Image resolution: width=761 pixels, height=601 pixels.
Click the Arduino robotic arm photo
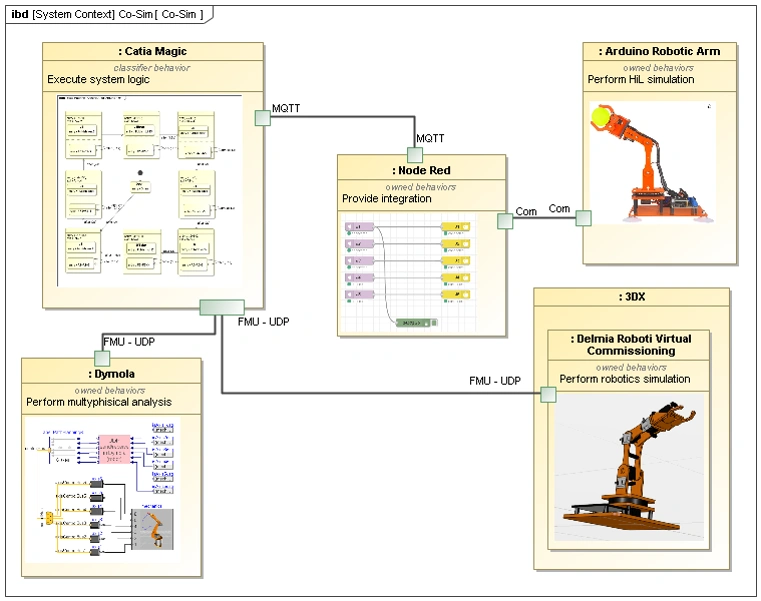click(x=652, y=162)
